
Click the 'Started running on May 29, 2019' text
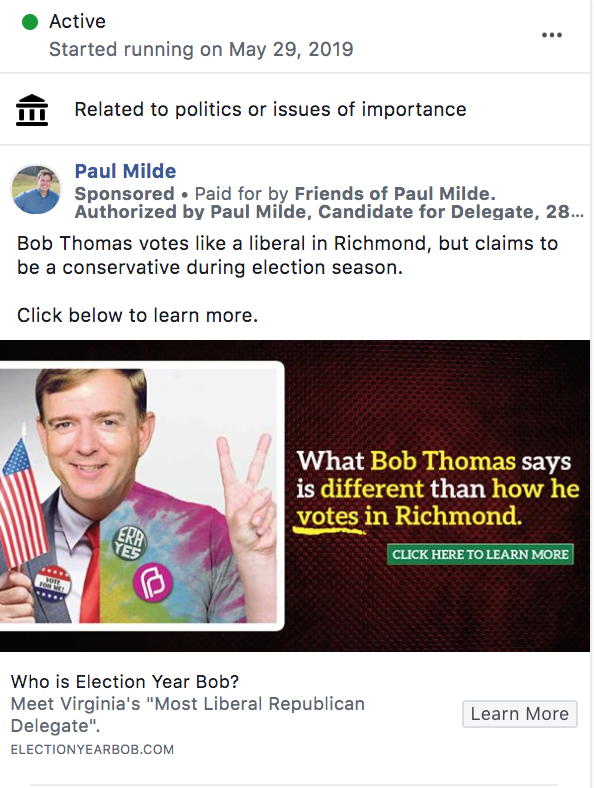coord(201,49)
